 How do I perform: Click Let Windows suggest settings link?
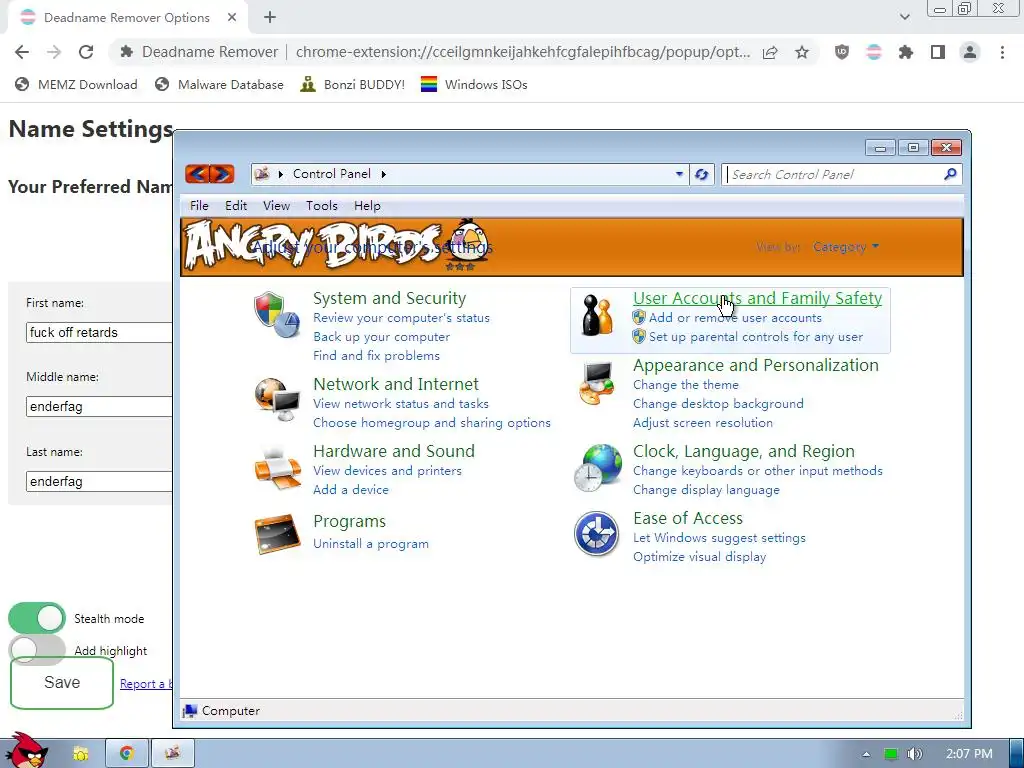[x=719, y=538]
